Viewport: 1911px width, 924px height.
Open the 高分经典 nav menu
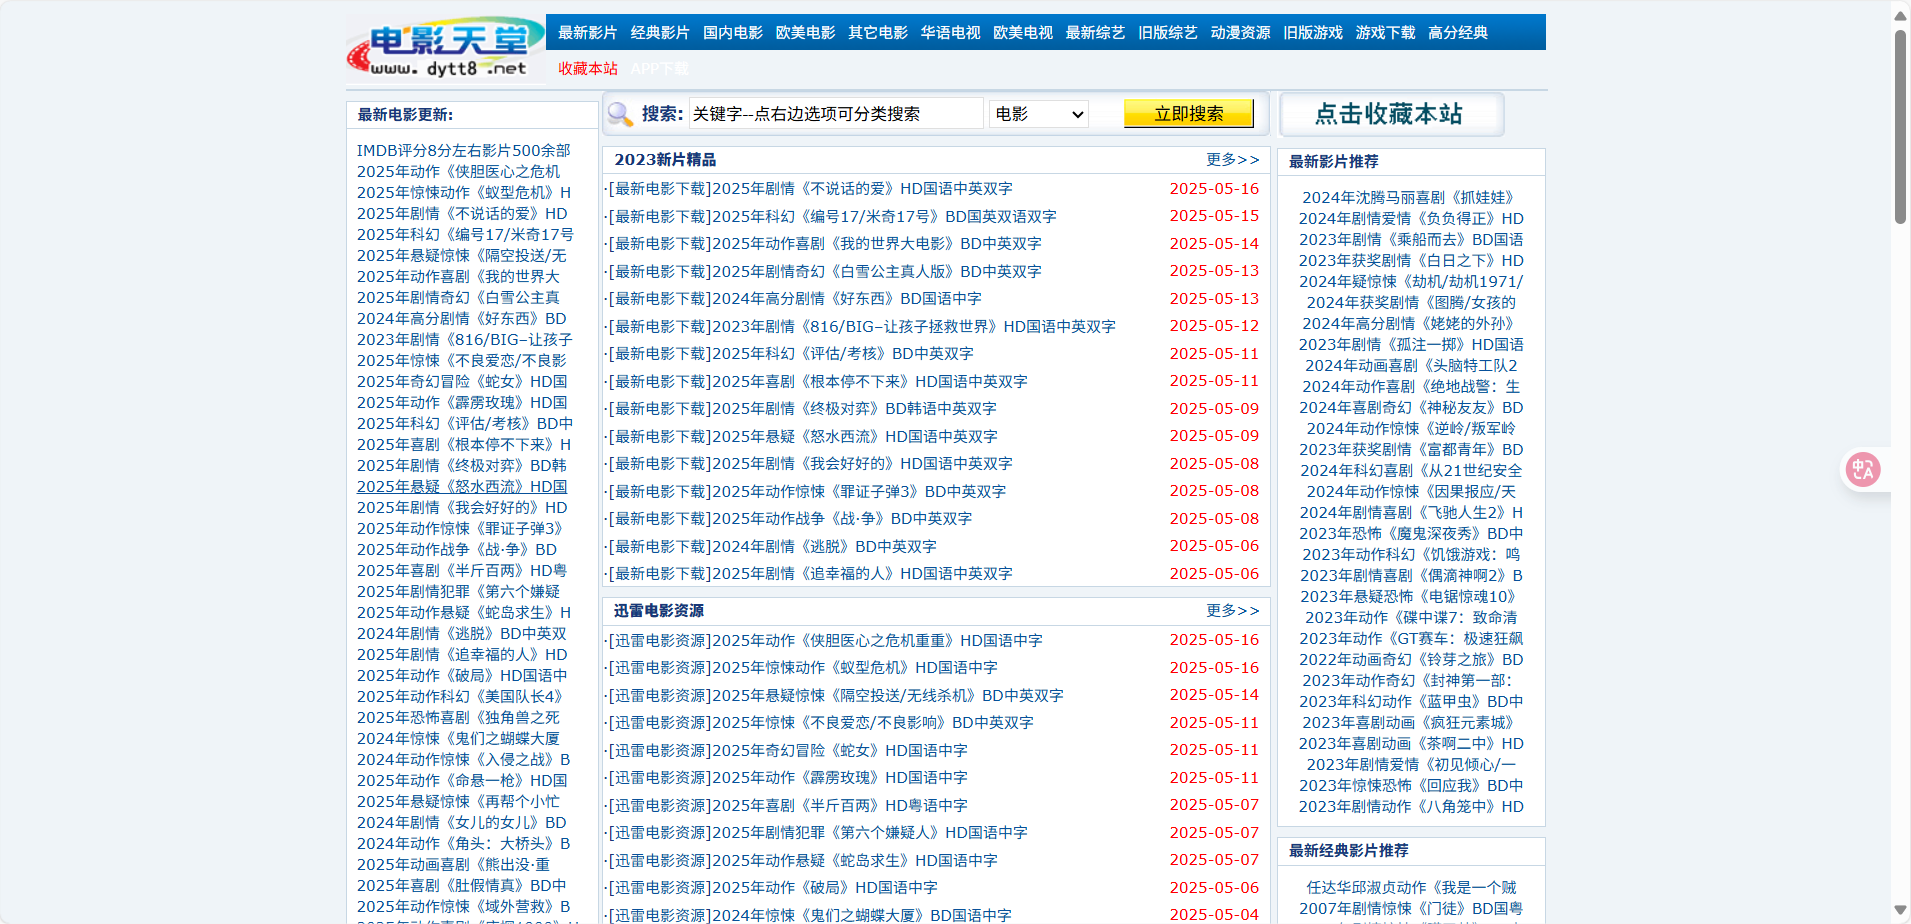pyautogui.click(x=1458, y=33)
